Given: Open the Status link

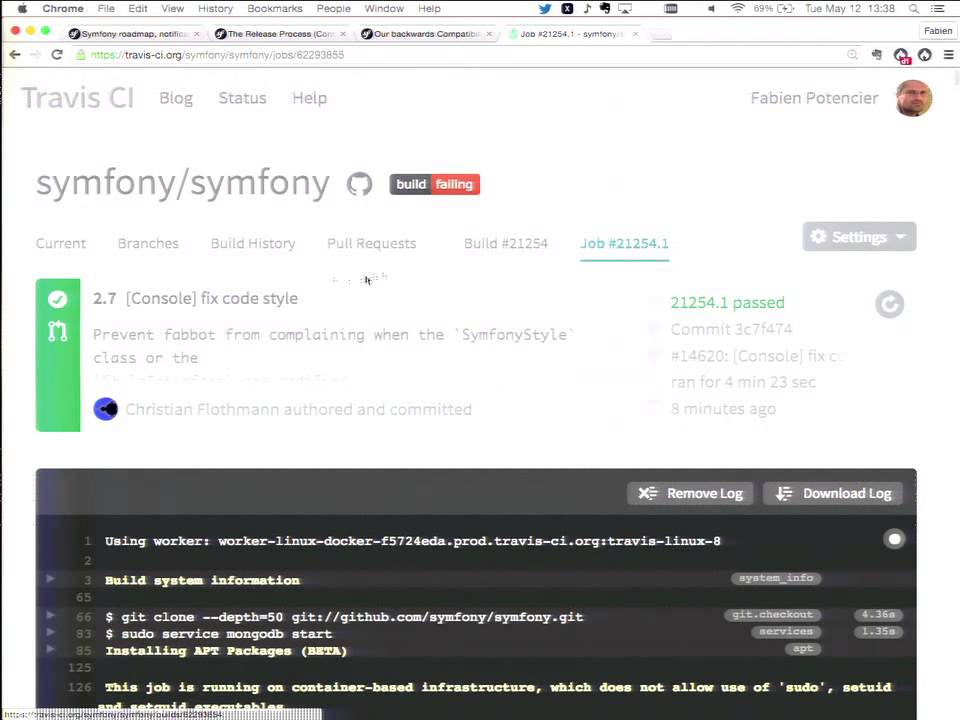Looking at the screenshot, I should coord(242,98).
